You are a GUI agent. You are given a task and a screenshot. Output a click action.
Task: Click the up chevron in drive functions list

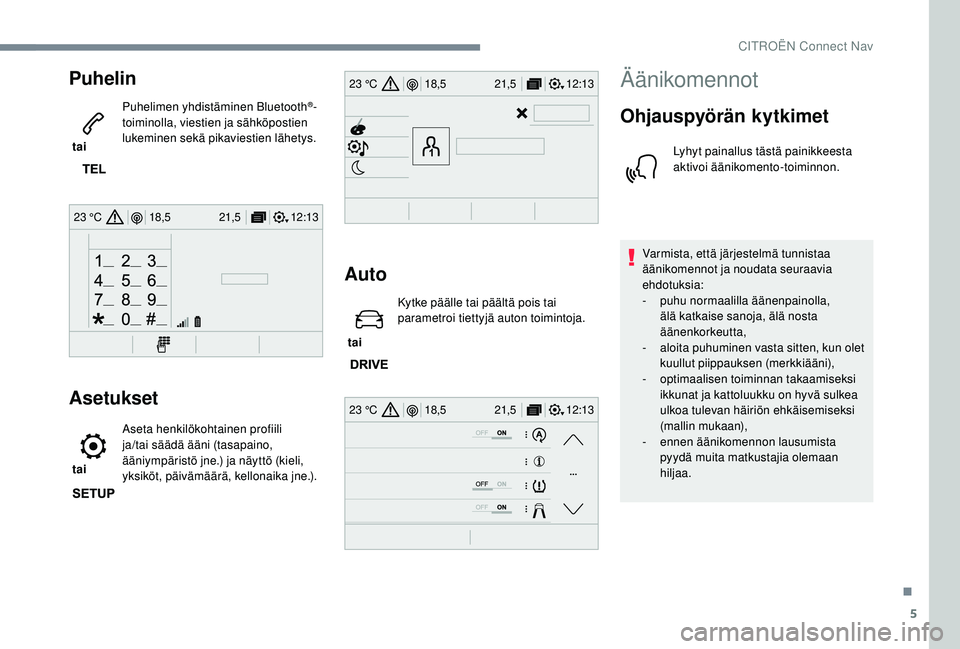(x=573, y=440)
